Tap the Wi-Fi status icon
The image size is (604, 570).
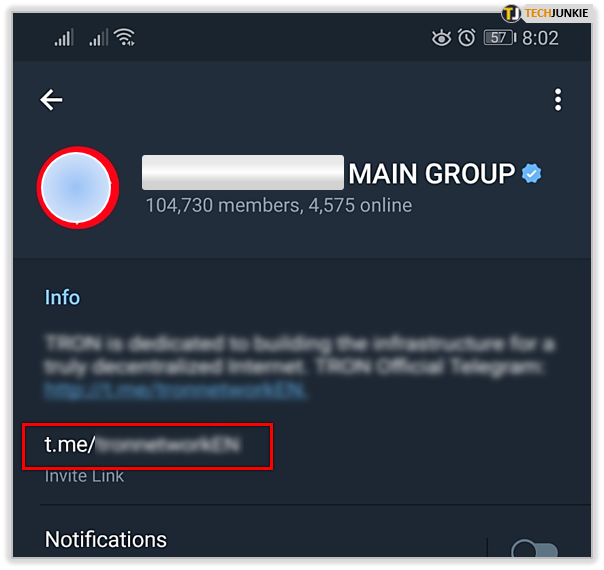tap(124, 37)
